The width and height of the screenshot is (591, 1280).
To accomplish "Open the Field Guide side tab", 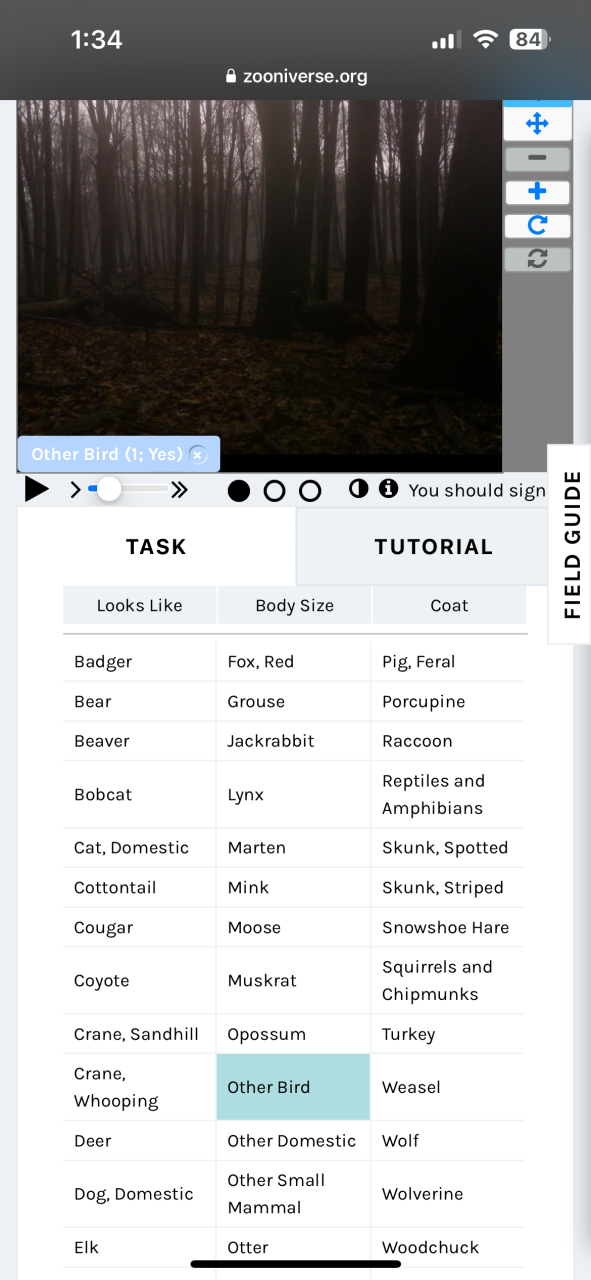I will [571, 545].
